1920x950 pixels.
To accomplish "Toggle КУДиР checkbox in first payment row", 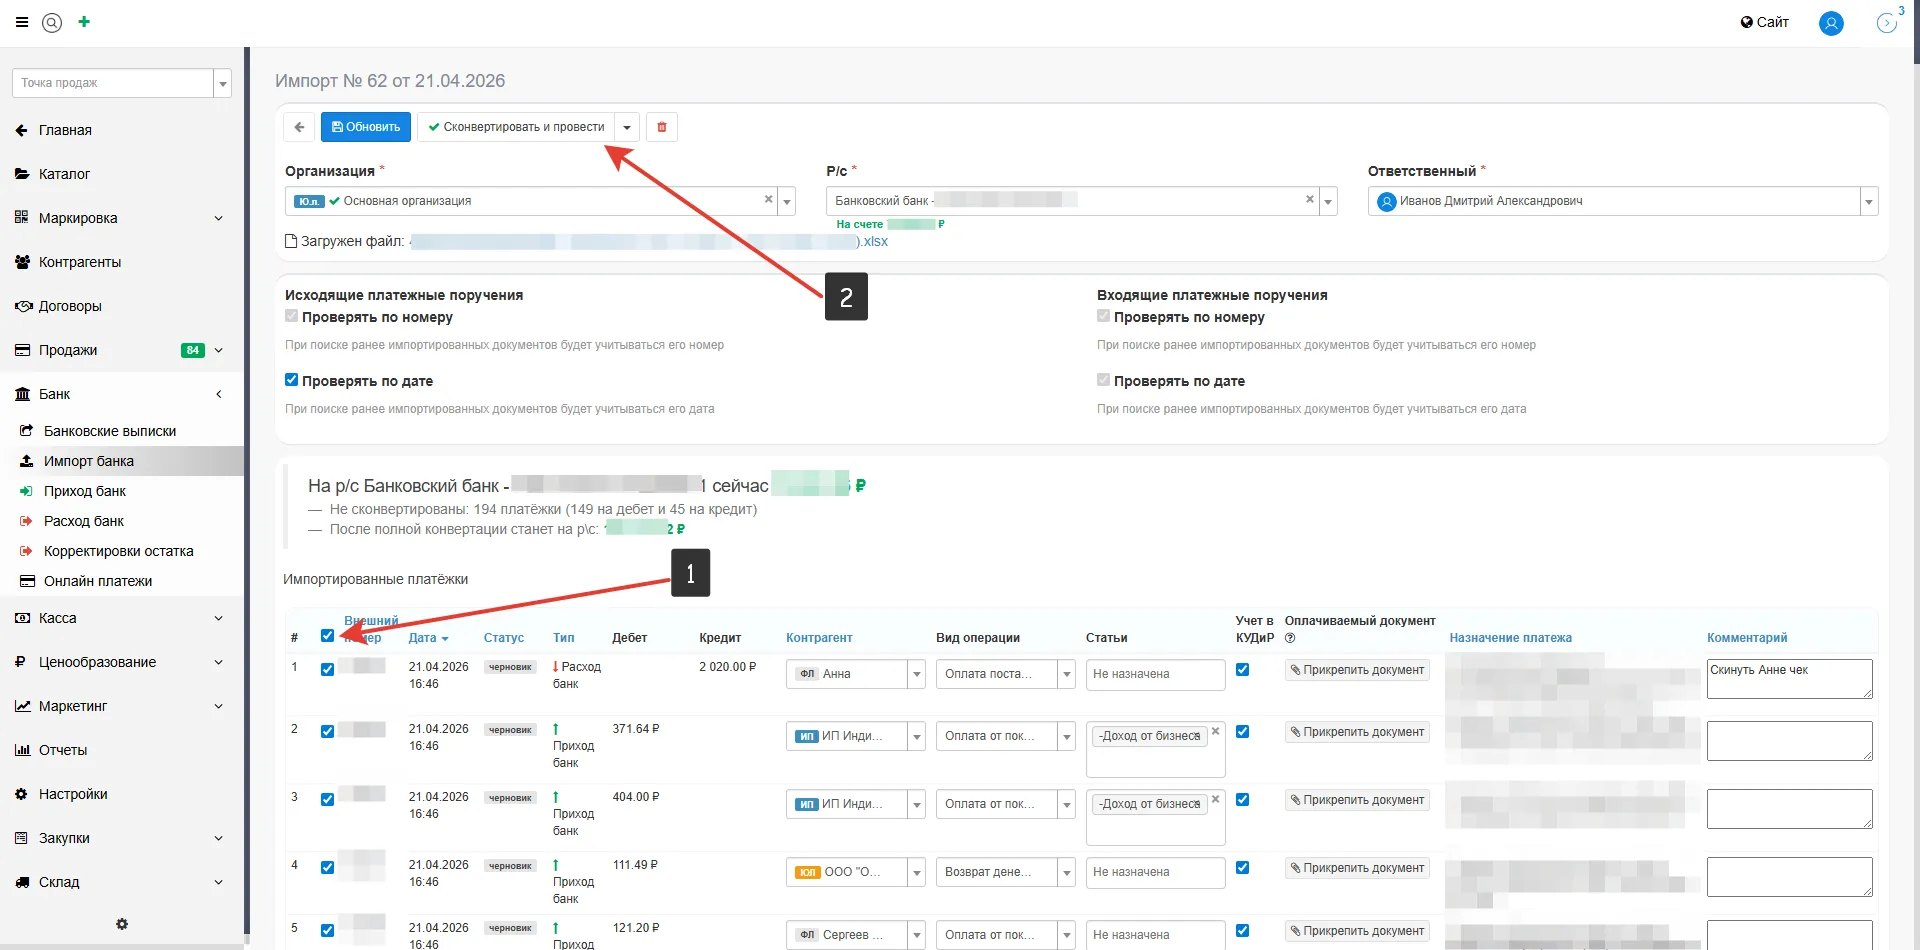I will point(1242,670).
